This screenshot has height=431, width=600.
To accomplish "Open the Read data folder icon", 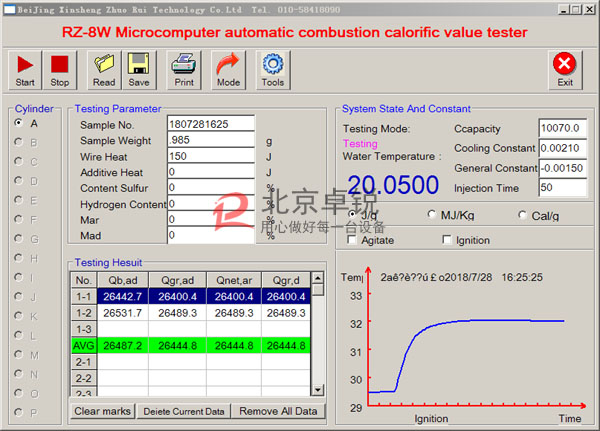I will point(104,70).
